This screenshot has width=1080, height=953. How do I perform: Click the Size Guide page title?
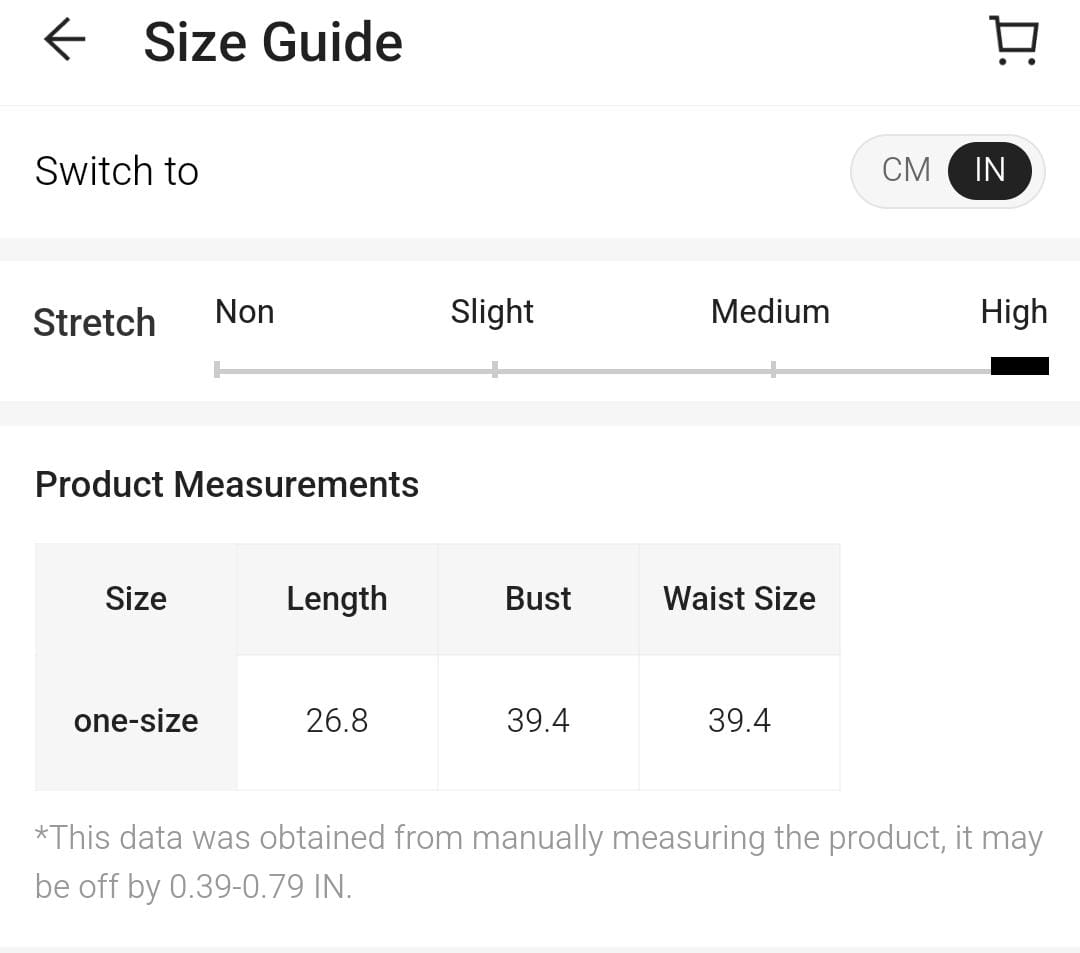pyautogui.click(x=273, y=42)
